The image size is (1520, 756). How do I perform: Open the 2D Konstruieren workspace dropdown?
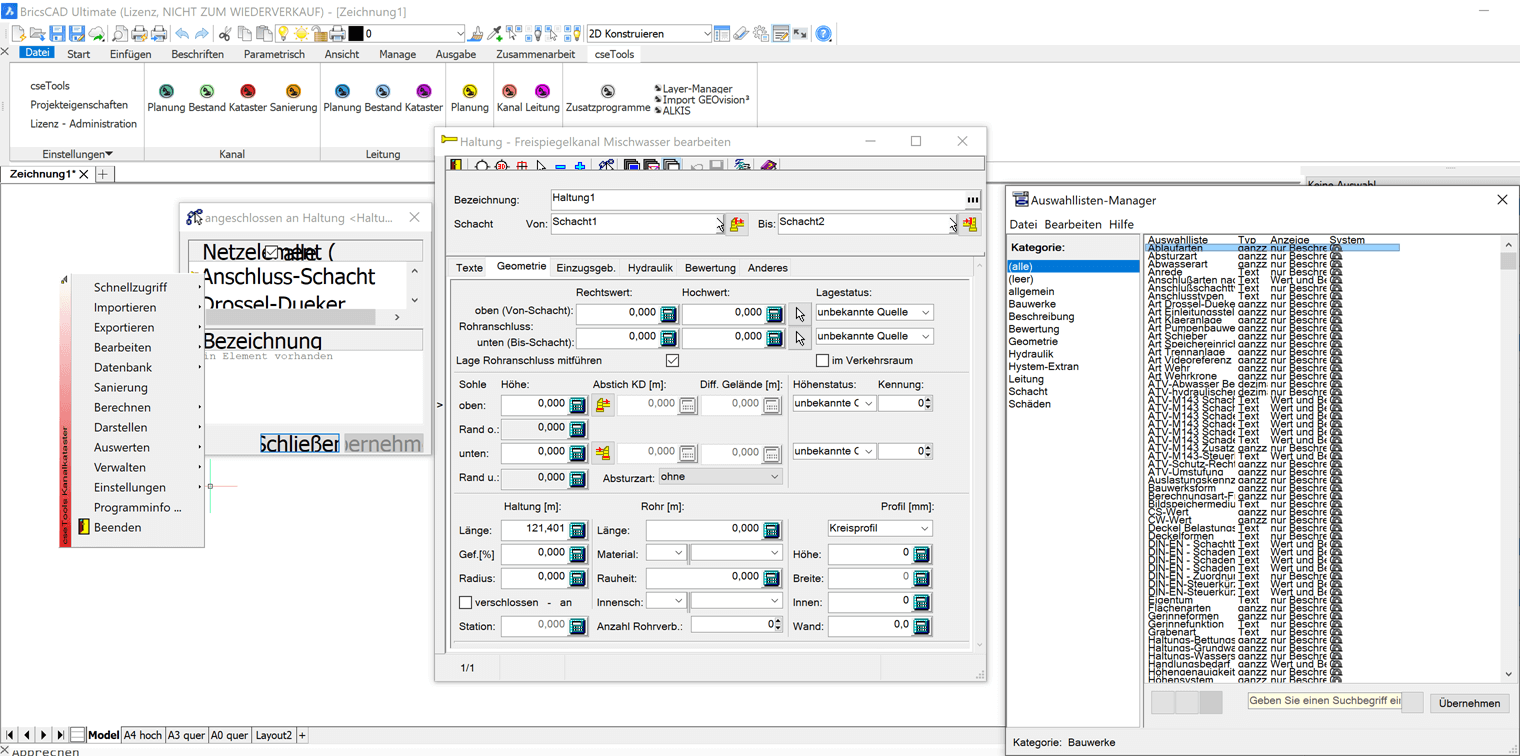click(706, 34)
